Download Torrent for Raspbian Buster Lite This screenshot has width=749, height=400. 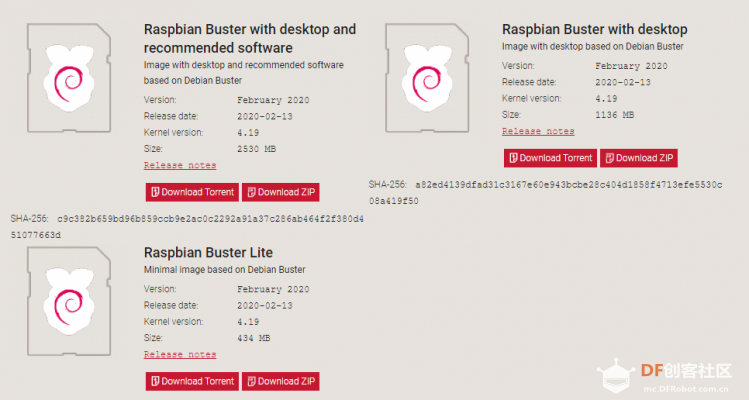pyautogui.click(x=192, y=381)
